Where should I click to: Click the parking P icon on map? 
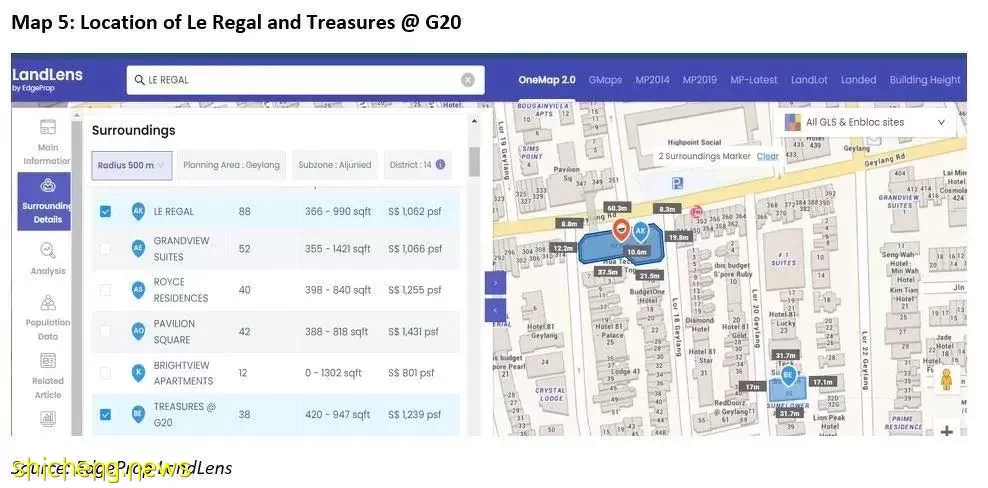tap(677, 184)
